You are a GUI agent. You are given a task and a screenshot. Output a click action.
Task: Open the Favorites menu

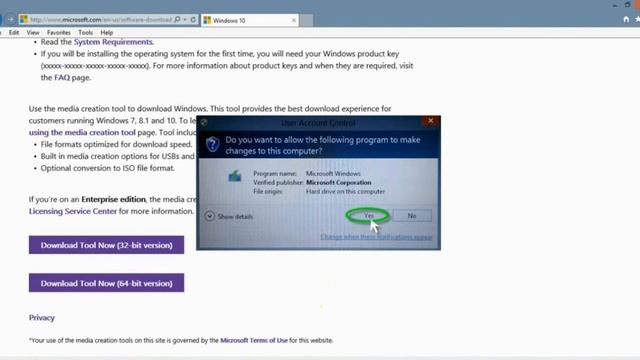pyautogui.click(x=58, y=32)
